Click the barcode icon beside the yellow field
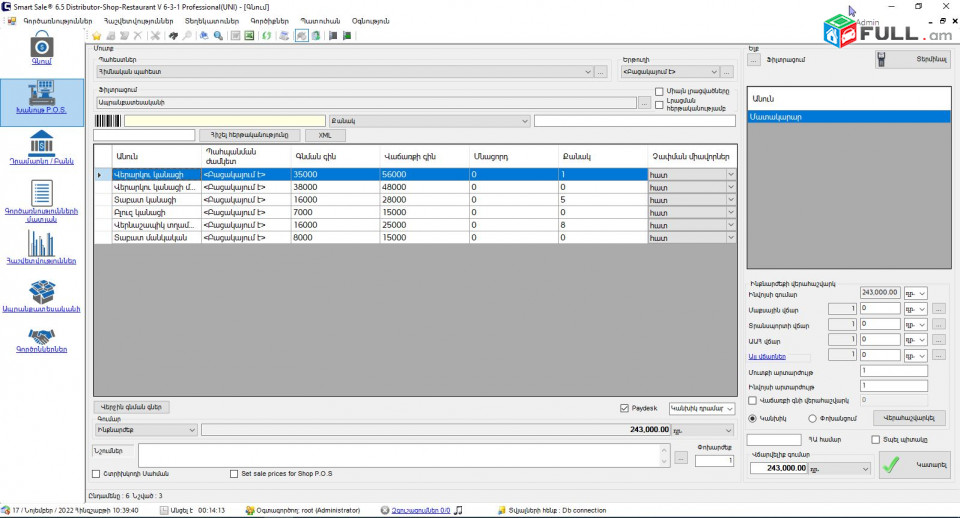Screen dimensions: 960x518 tap(108, 121)
